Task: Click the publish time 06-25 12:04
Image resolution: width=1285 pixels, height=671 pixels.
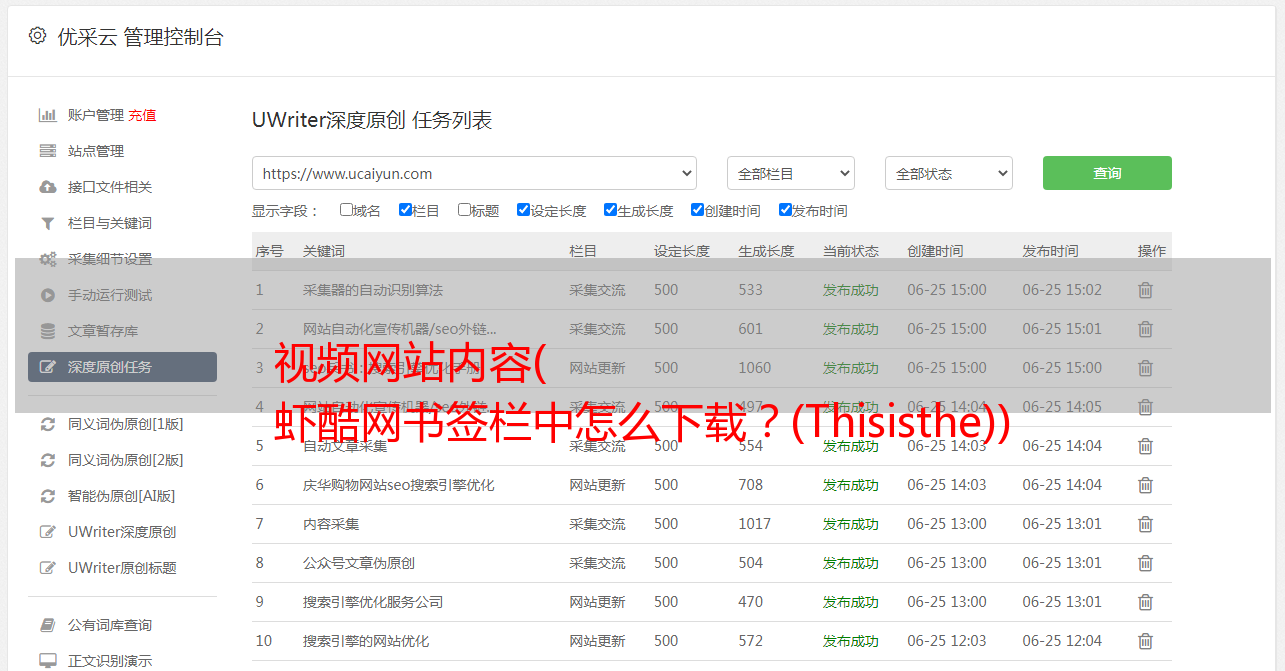Action: 1062,641
